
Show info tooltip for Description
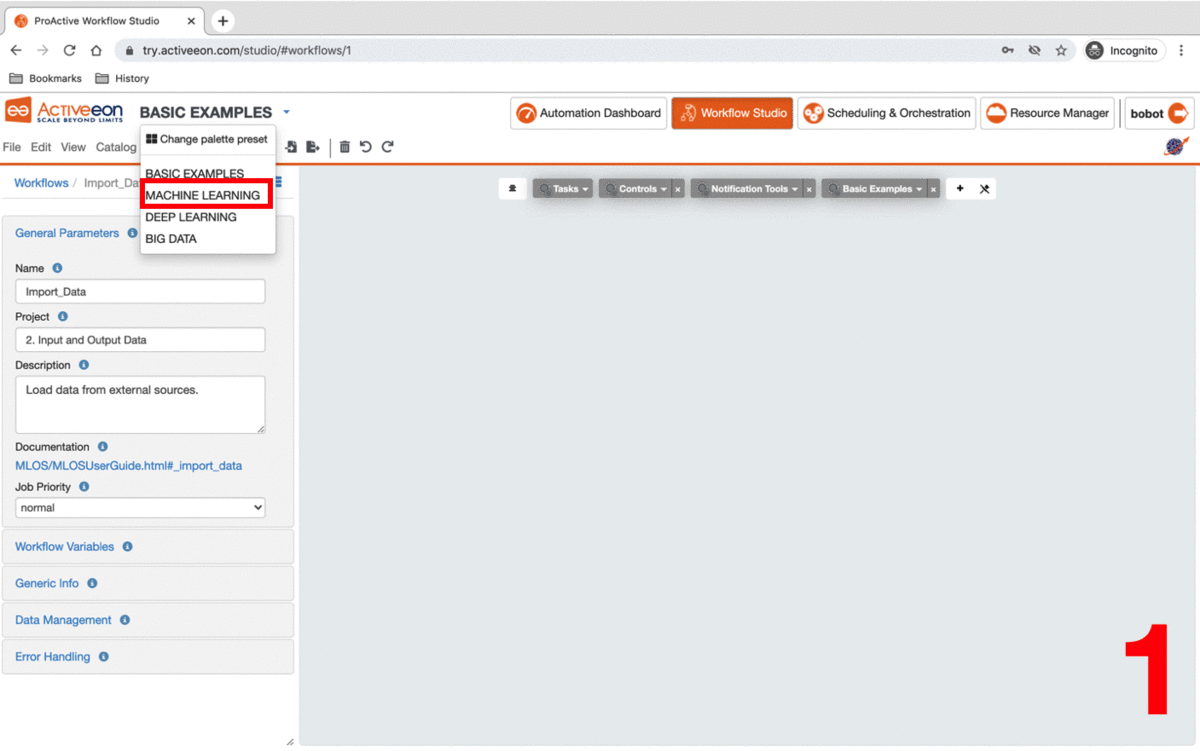tap(84, 365)
